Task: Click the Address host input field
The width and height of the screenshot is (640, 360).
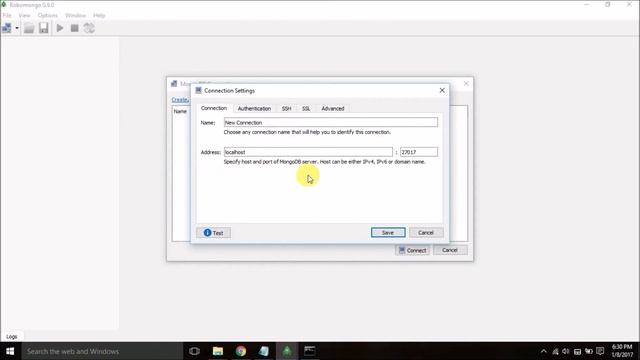Action: [x=308, y=152]
